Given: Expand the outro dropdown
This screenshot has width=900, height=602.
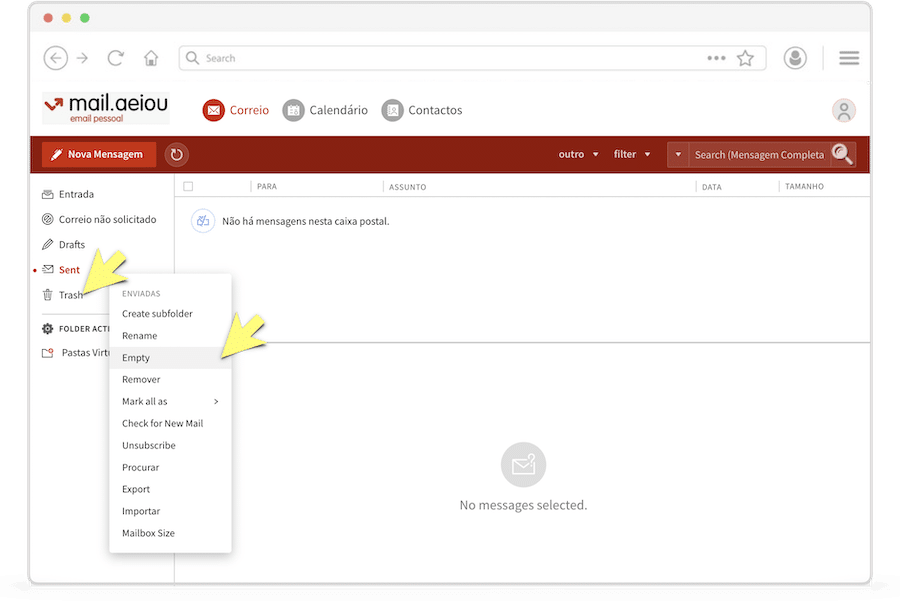Looking at the screenshot, I should coord(578,155).
